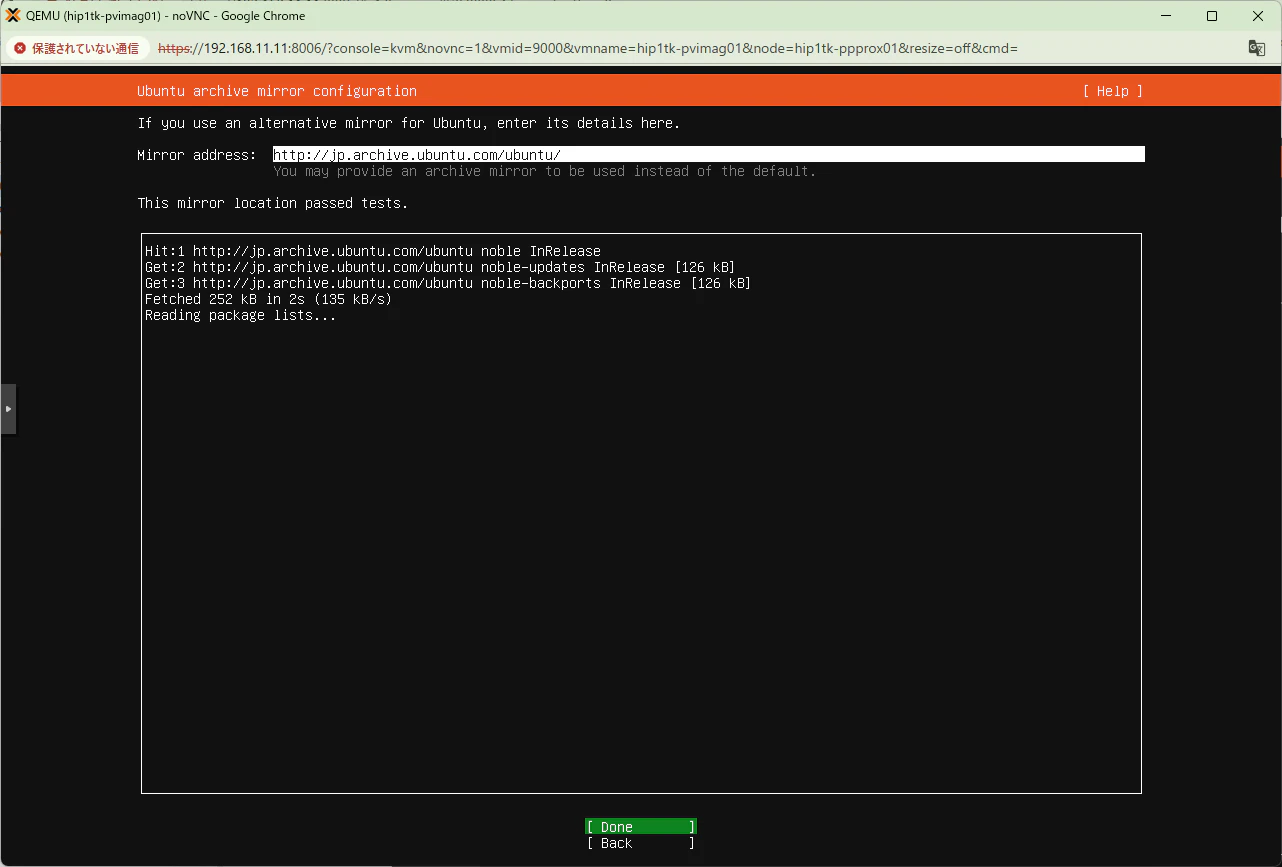Click the archive mirror hint text below field

point(545,171)
